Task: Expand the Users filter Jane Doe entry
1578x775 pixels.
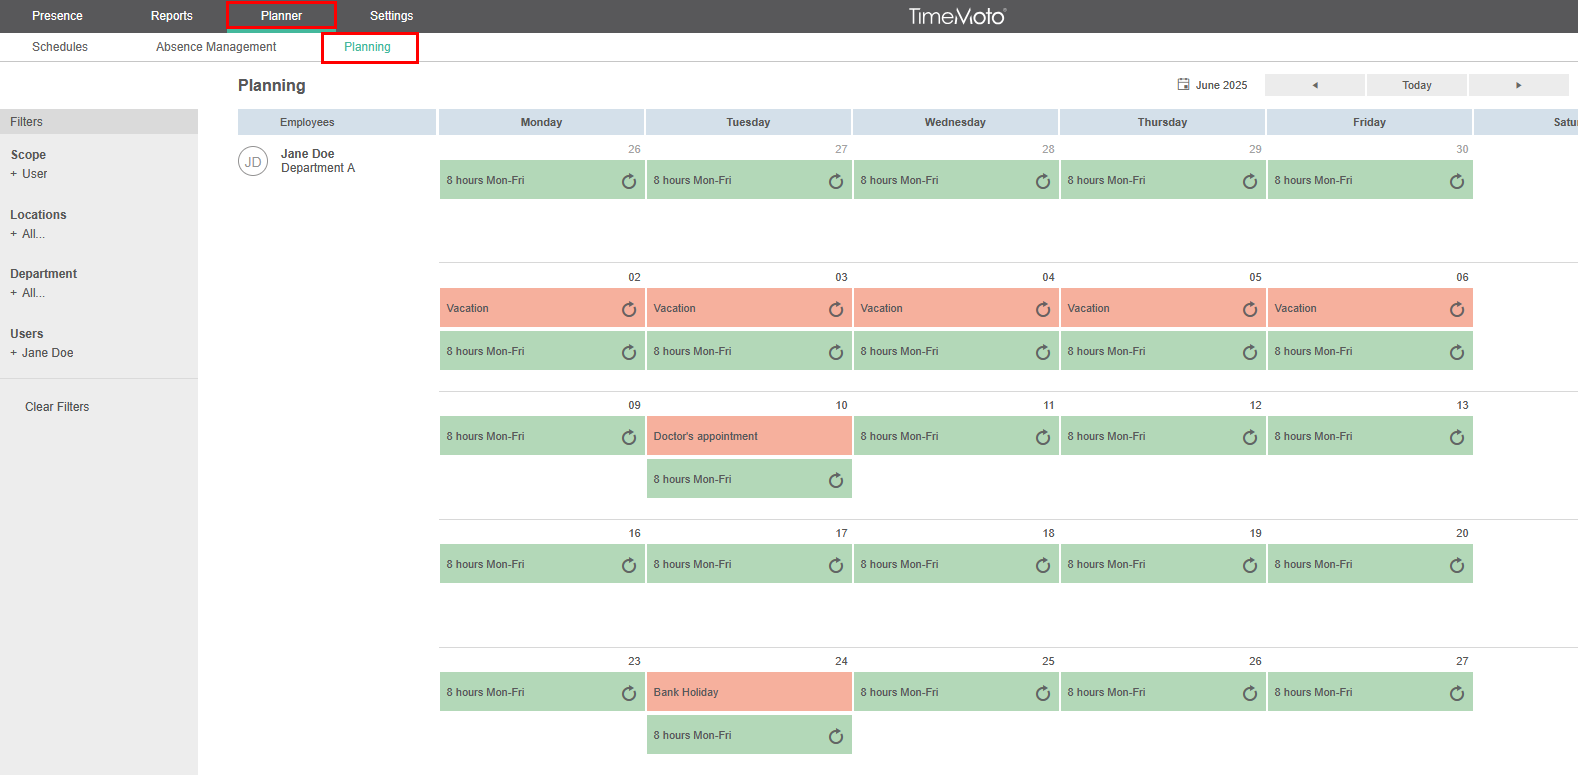Action: point(42,353)
